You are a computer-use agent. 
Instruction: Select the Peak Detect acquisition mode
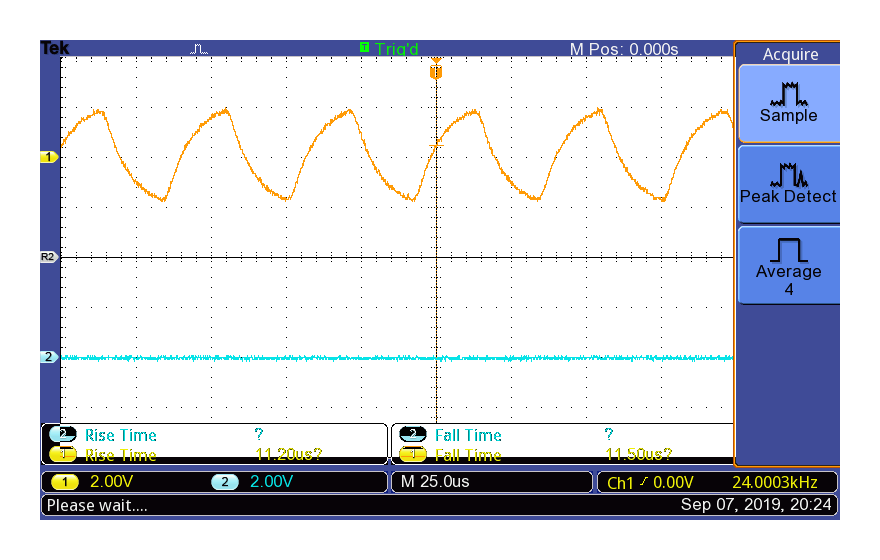(789, 185)
